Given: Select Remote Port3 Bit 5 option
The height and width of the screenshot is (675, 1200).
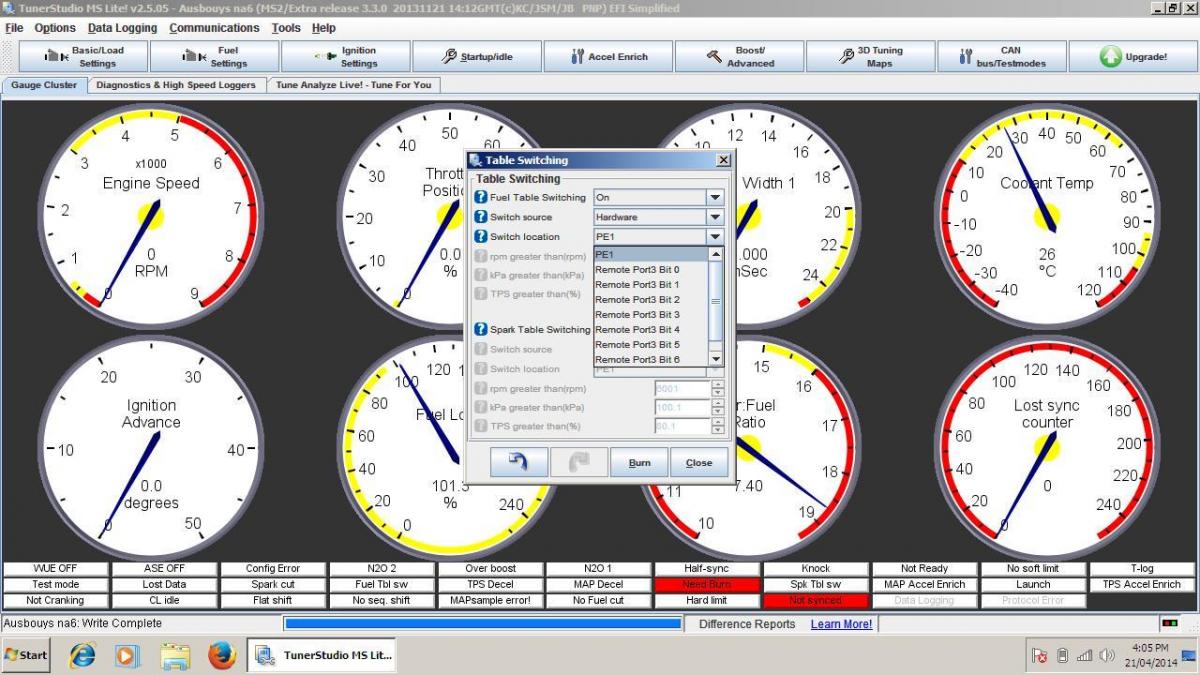Looking at the screenshot, I should pyautogui.click(x=651, y=344).
